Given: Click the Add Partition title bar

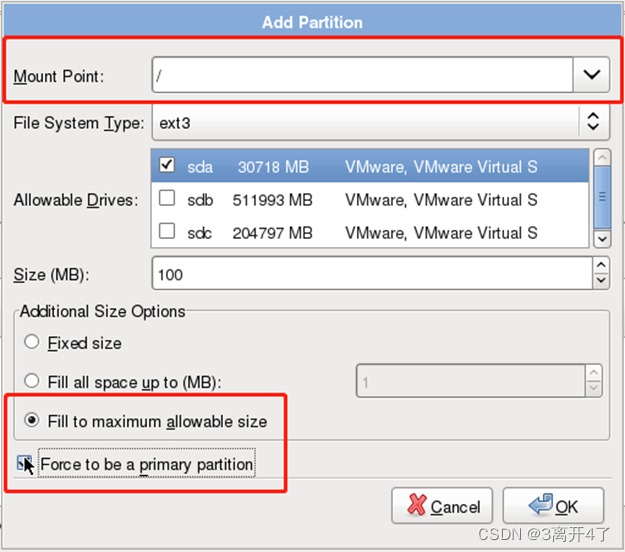Looking at the screenshot, I should (x=312, y=22).
